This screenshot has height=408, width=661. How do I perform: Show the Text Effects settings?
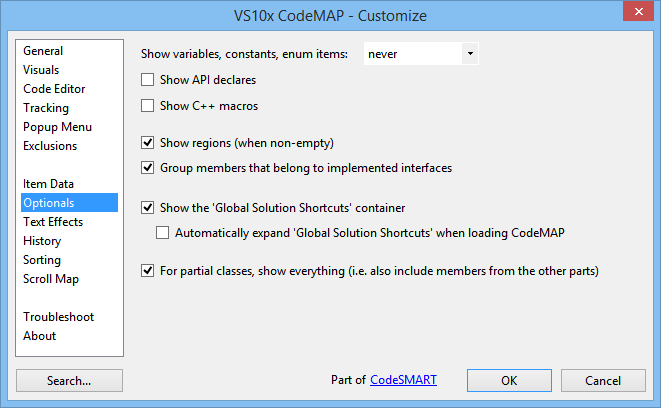(53, 222)
